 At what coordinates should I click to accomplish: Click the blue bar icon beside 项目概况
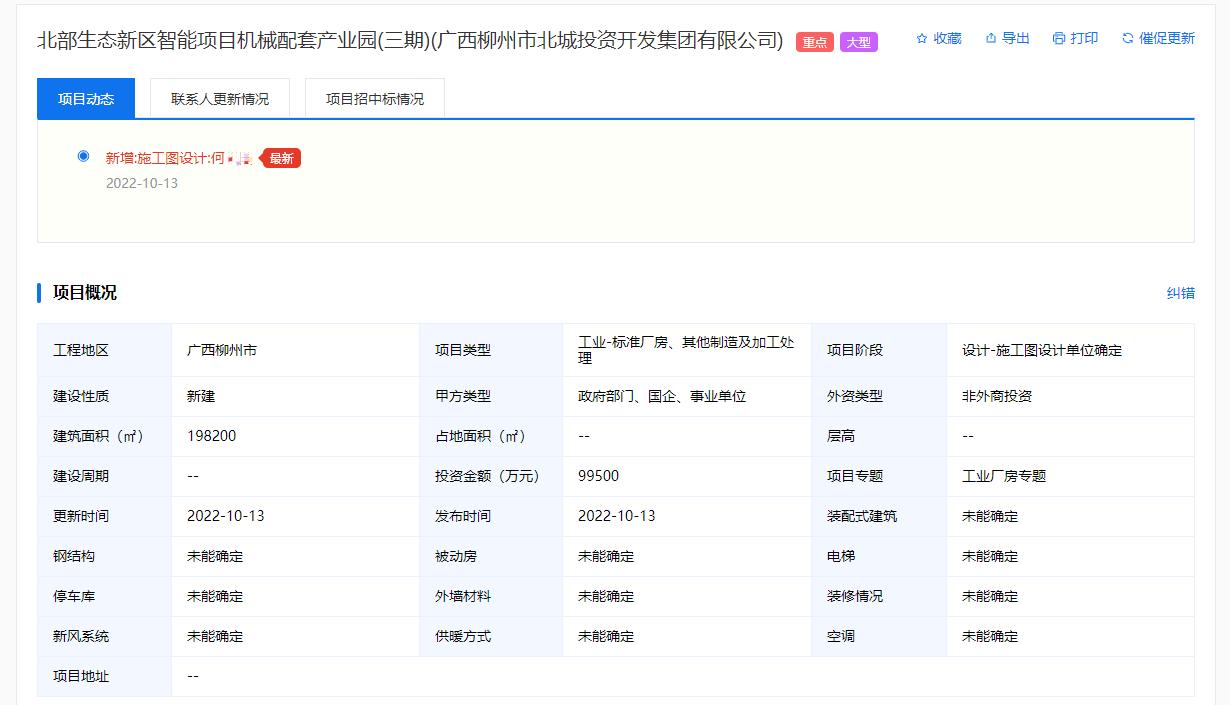(x=41, y=292)
